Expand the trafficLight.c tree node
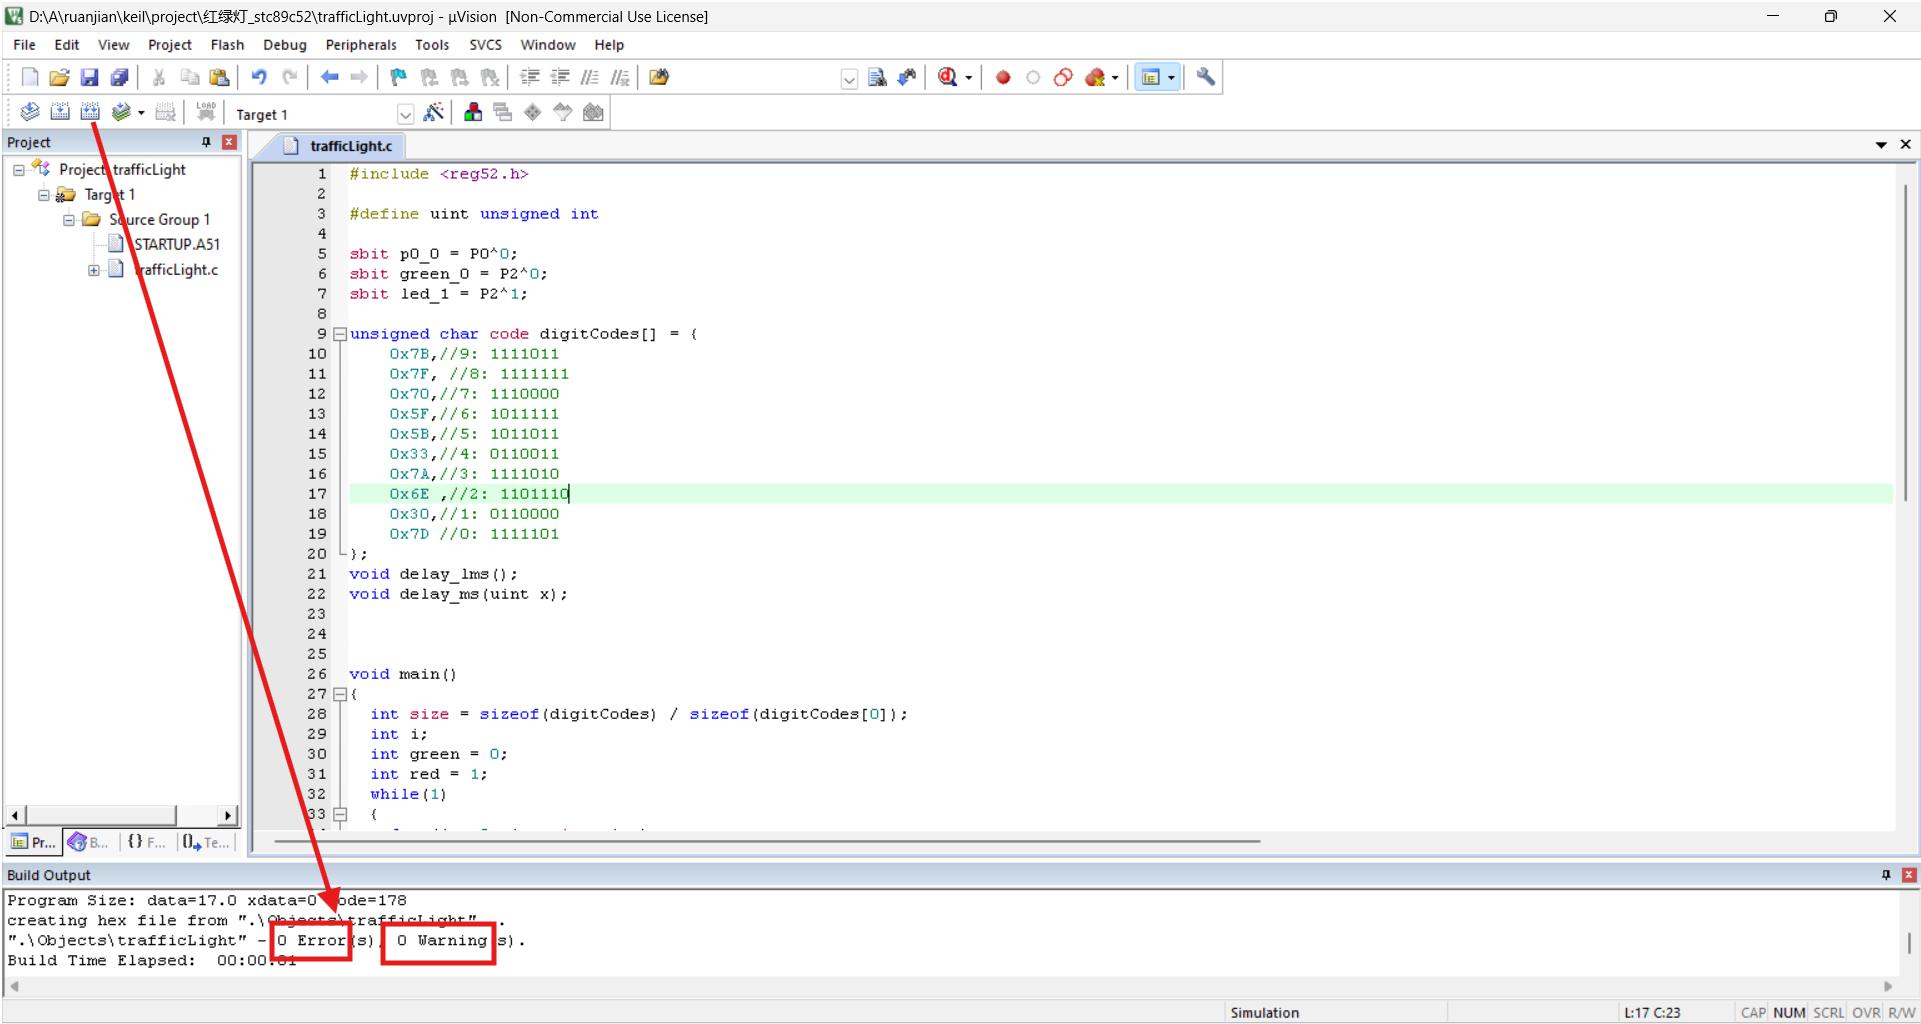Viewport: 1921px width, 1024px height. pyautogui.click(x=93, y=270)
